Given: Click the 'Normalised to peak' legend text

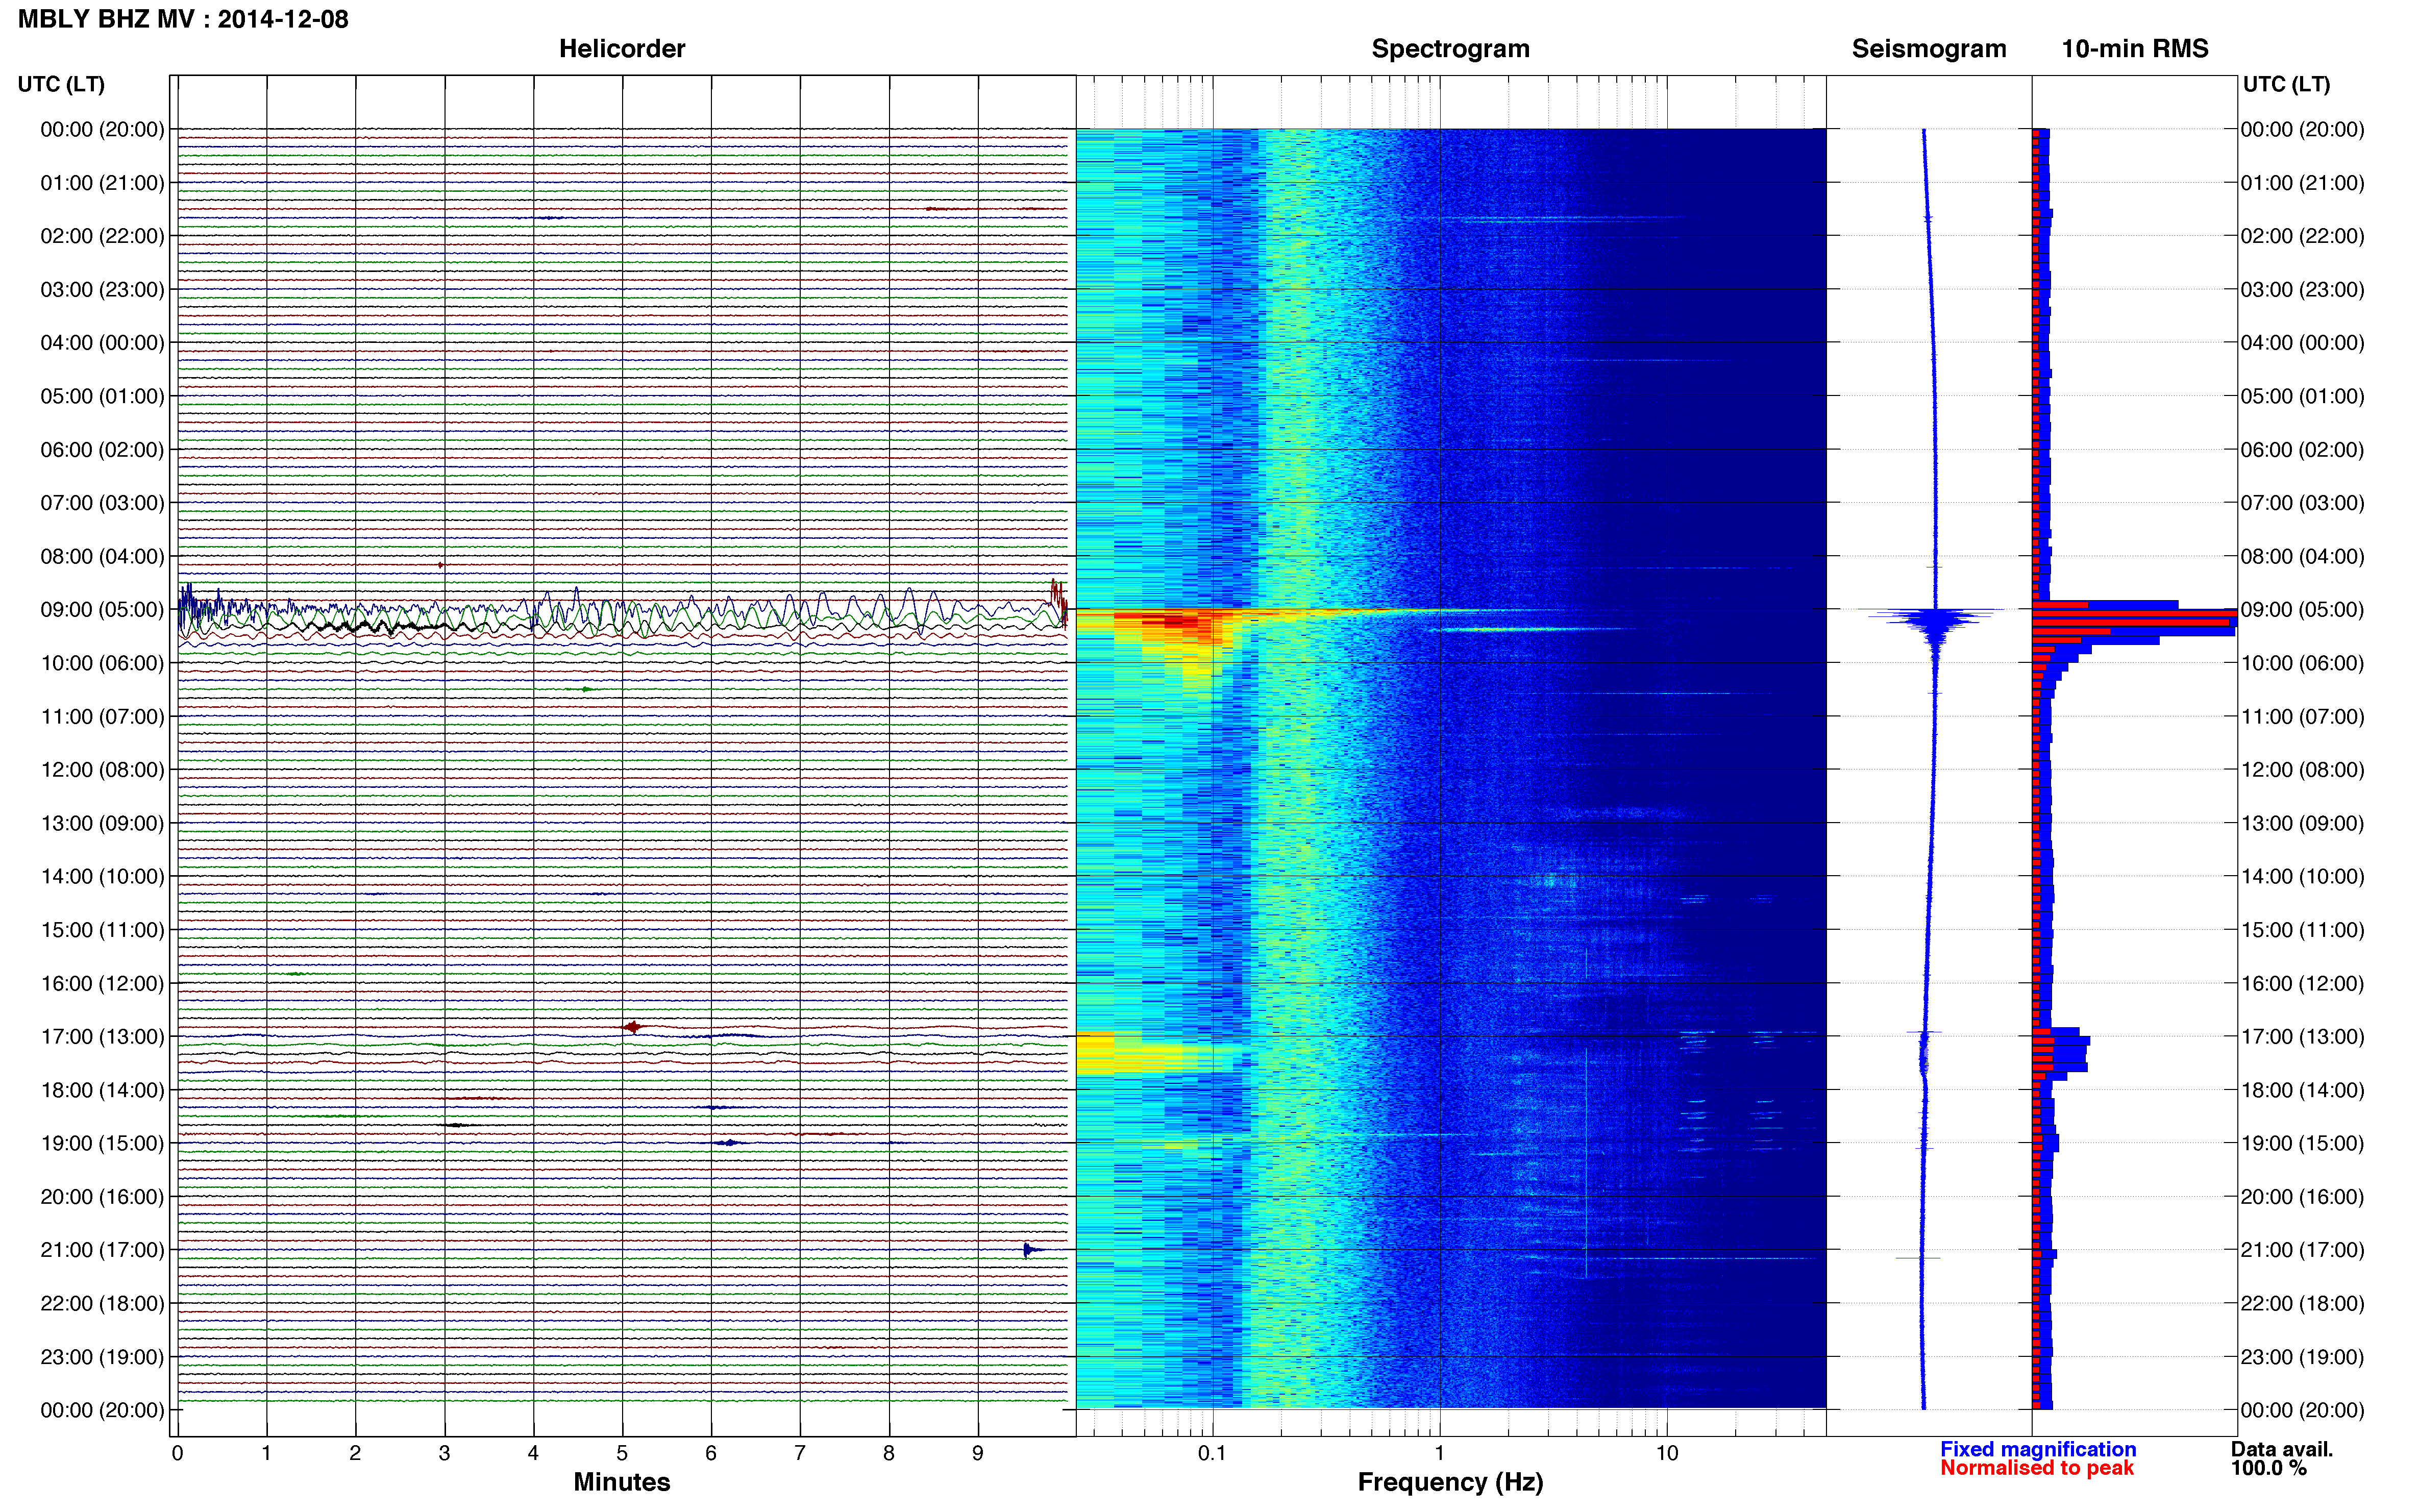Looking at the screenshot, I should coord(2037,1468).
